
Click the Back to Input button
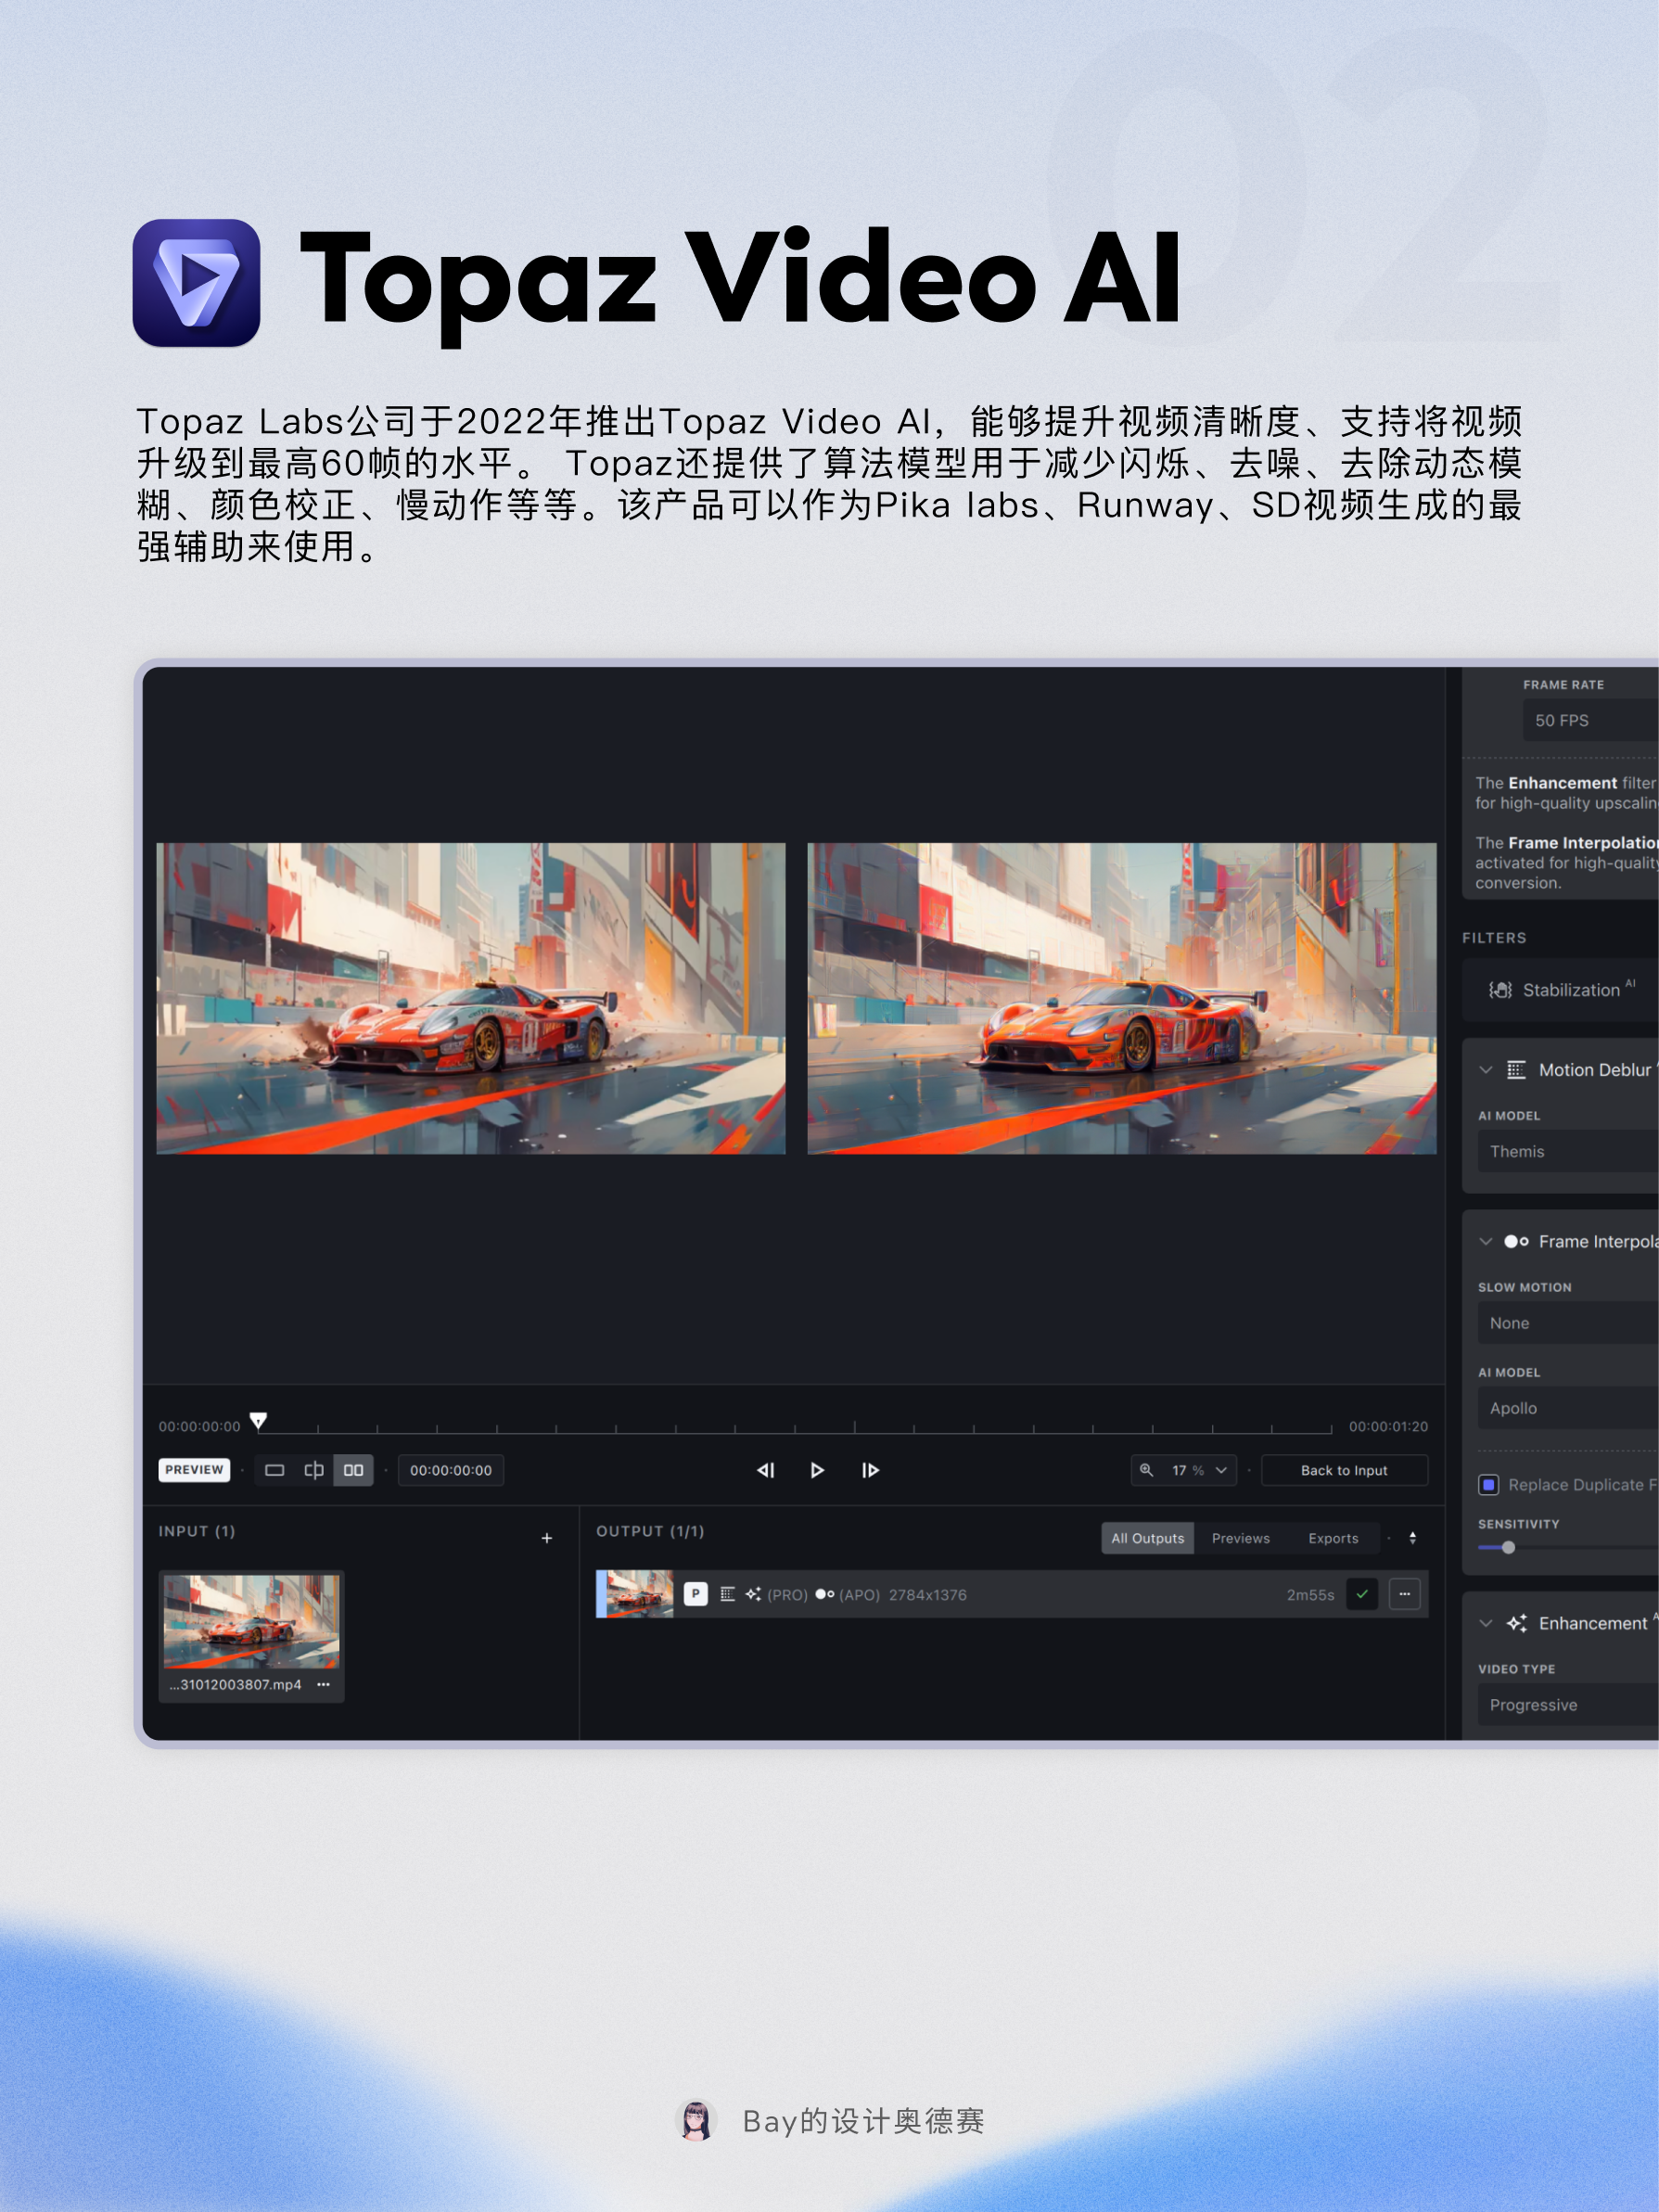(x=1344, y=1470)
